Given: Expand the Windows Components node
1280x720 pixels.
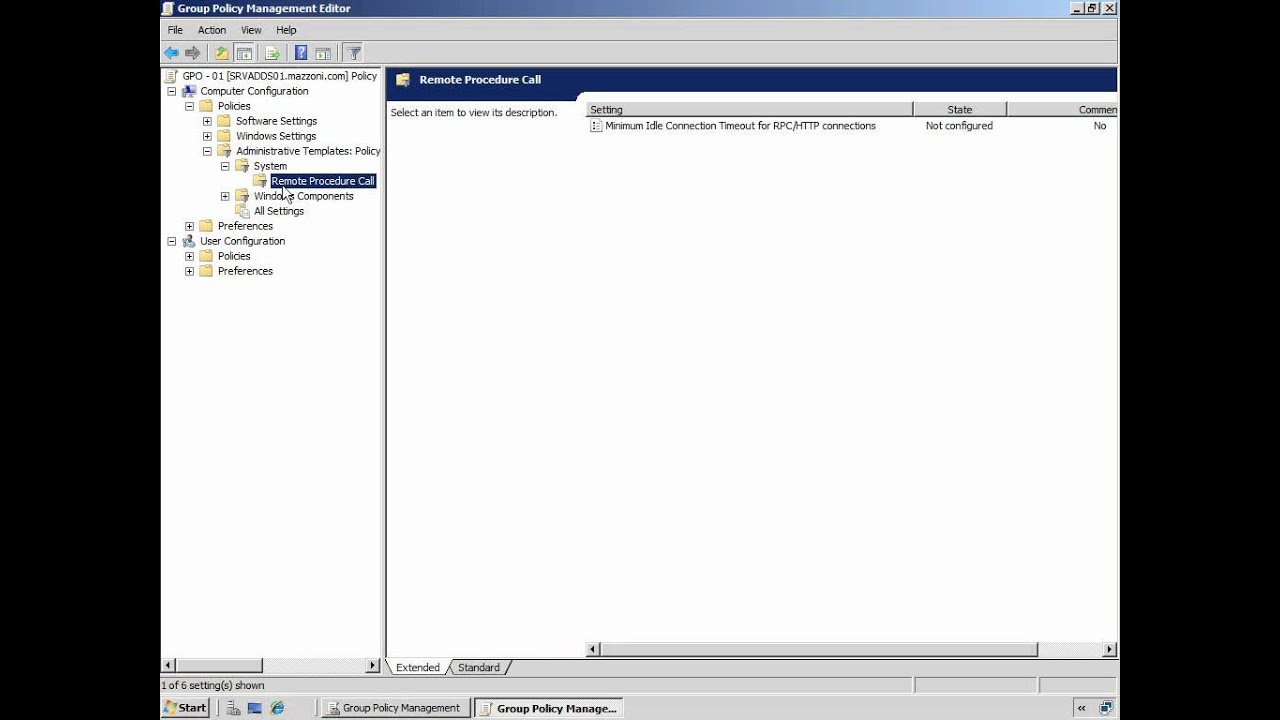Looking at the screenshot, I should click(x=225, y=196).
